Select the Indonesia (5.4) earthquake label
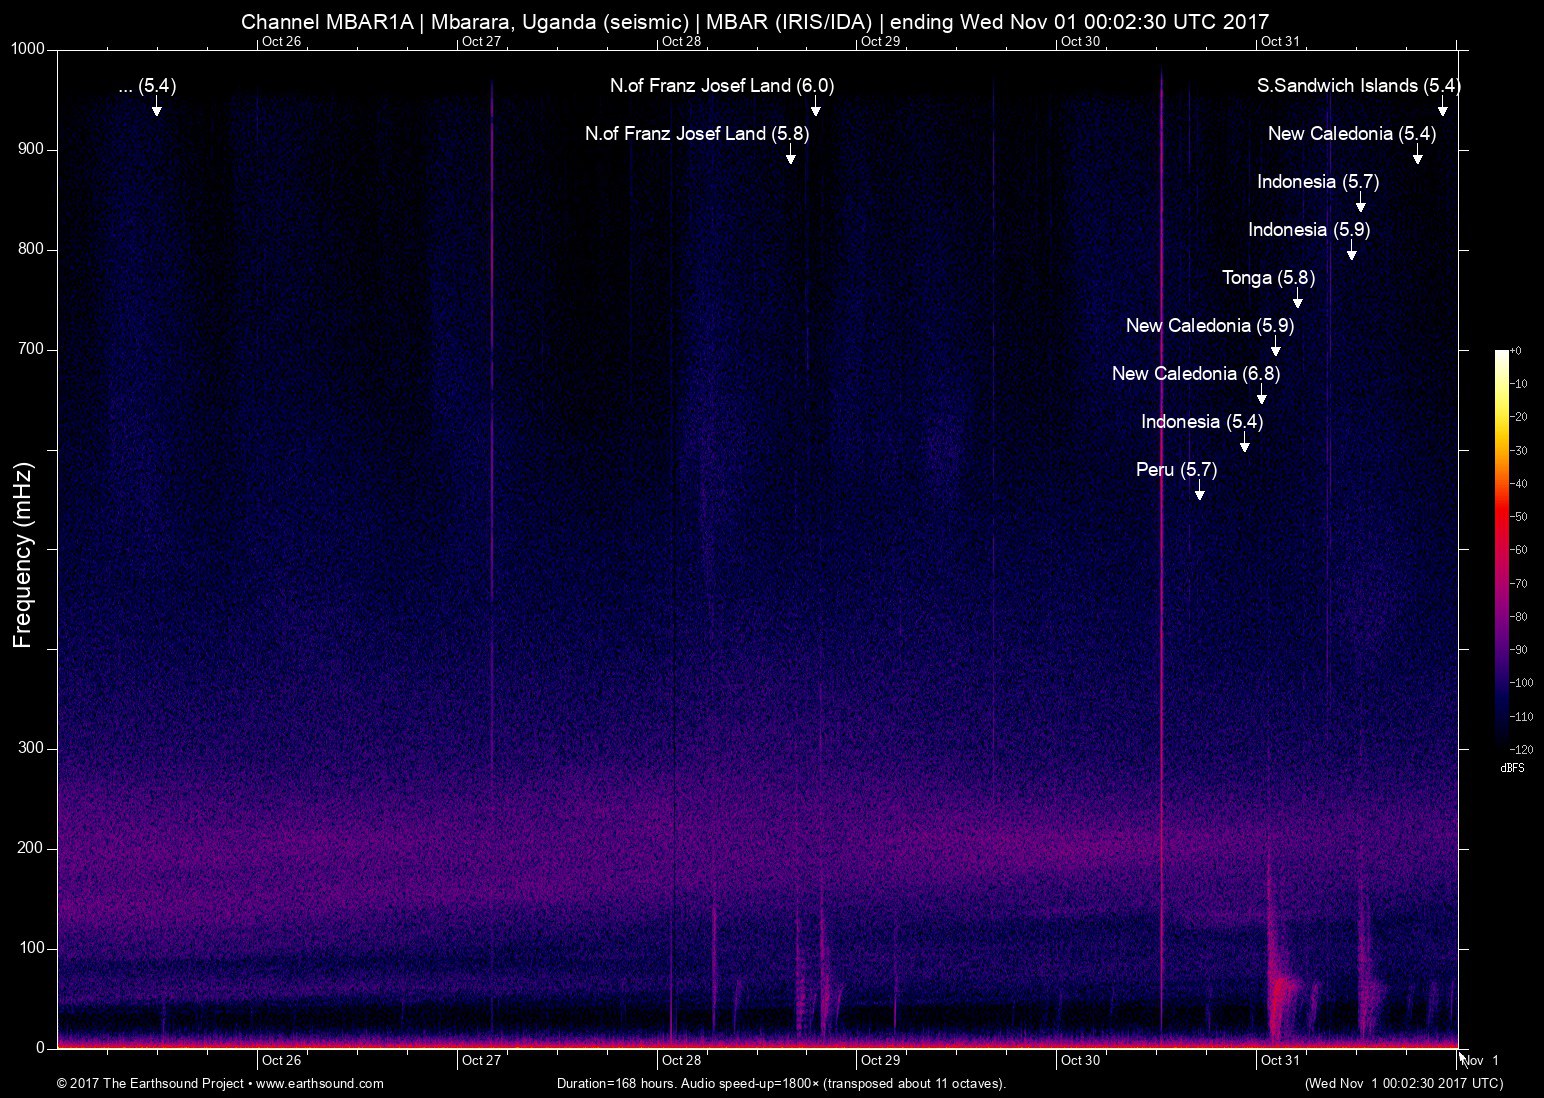Screen dimensions: 1544x1098 (1202, 422)
